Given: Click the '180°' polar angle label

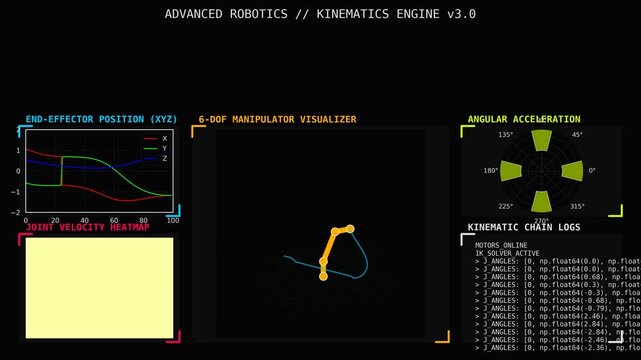Looking at the screenshot, I should 491,171.
